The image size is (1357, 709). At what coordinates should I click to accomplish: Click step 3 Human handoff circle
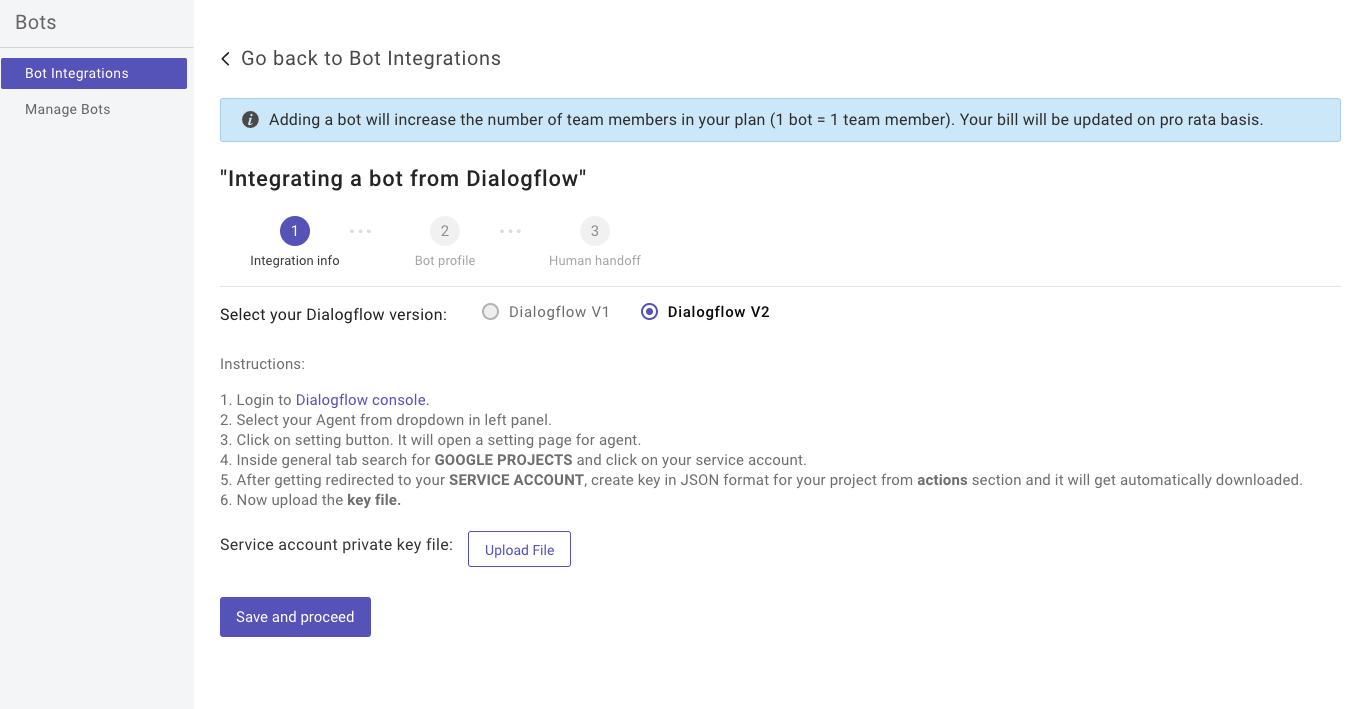pos(595,231)
